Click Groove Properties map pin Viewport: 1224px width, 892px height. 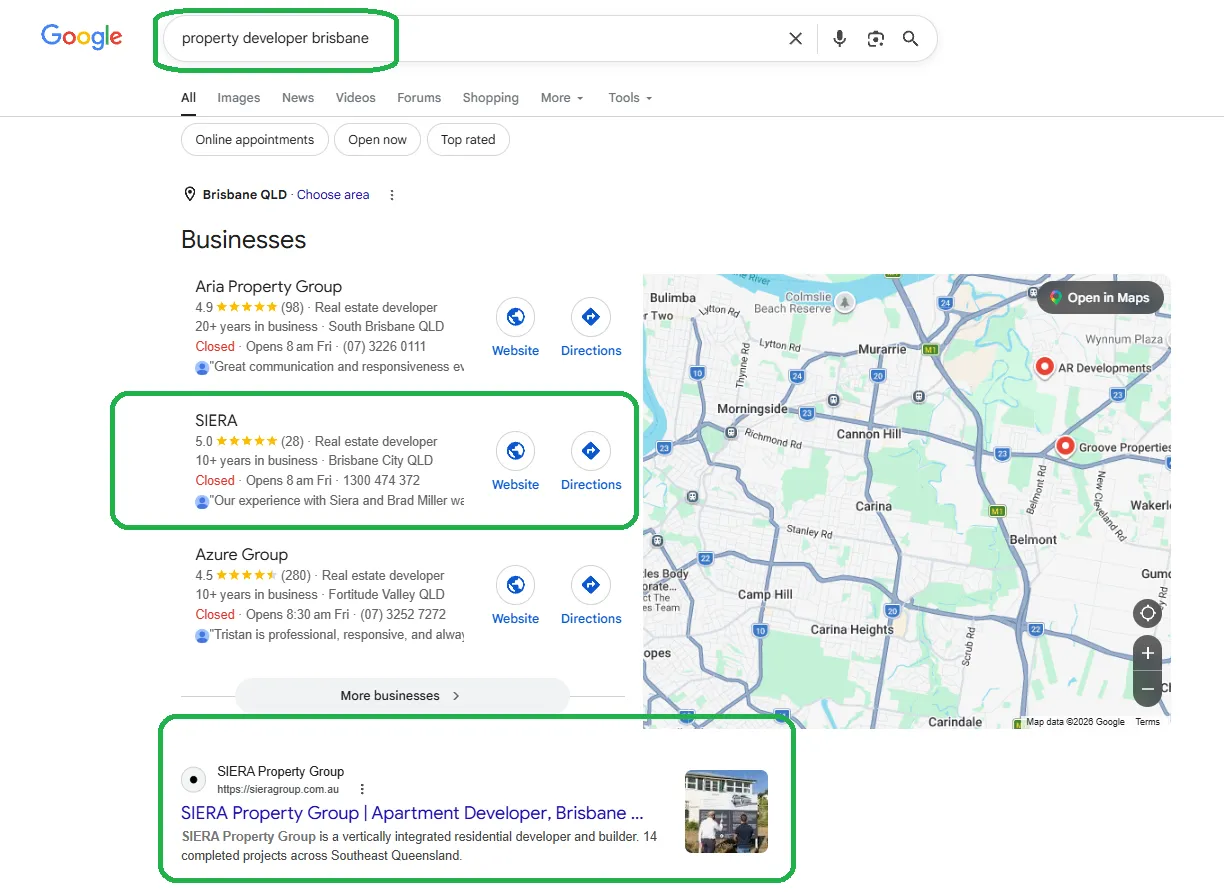[x=1065, y=447]
